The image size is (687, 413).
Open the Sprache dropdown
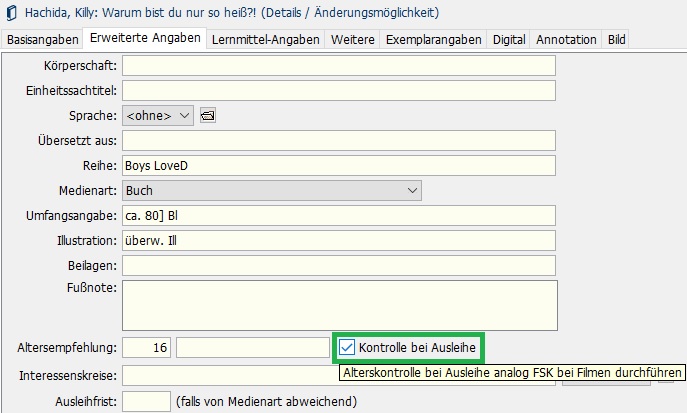158,116
